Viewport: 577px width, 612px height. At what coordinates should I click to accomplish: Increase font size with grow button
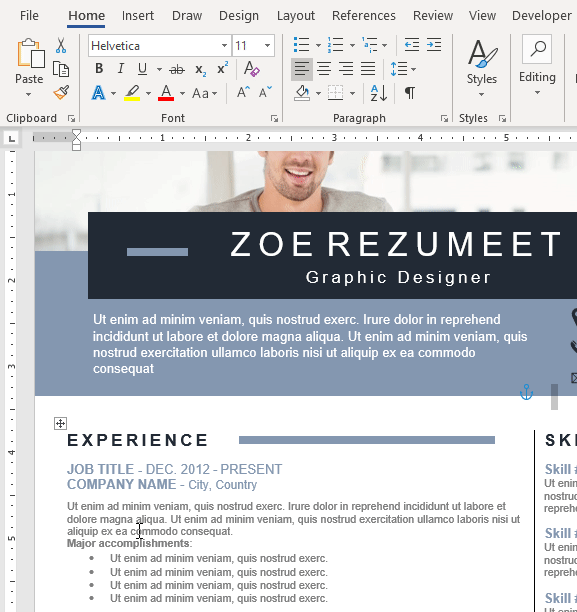(x=243, y=93)
